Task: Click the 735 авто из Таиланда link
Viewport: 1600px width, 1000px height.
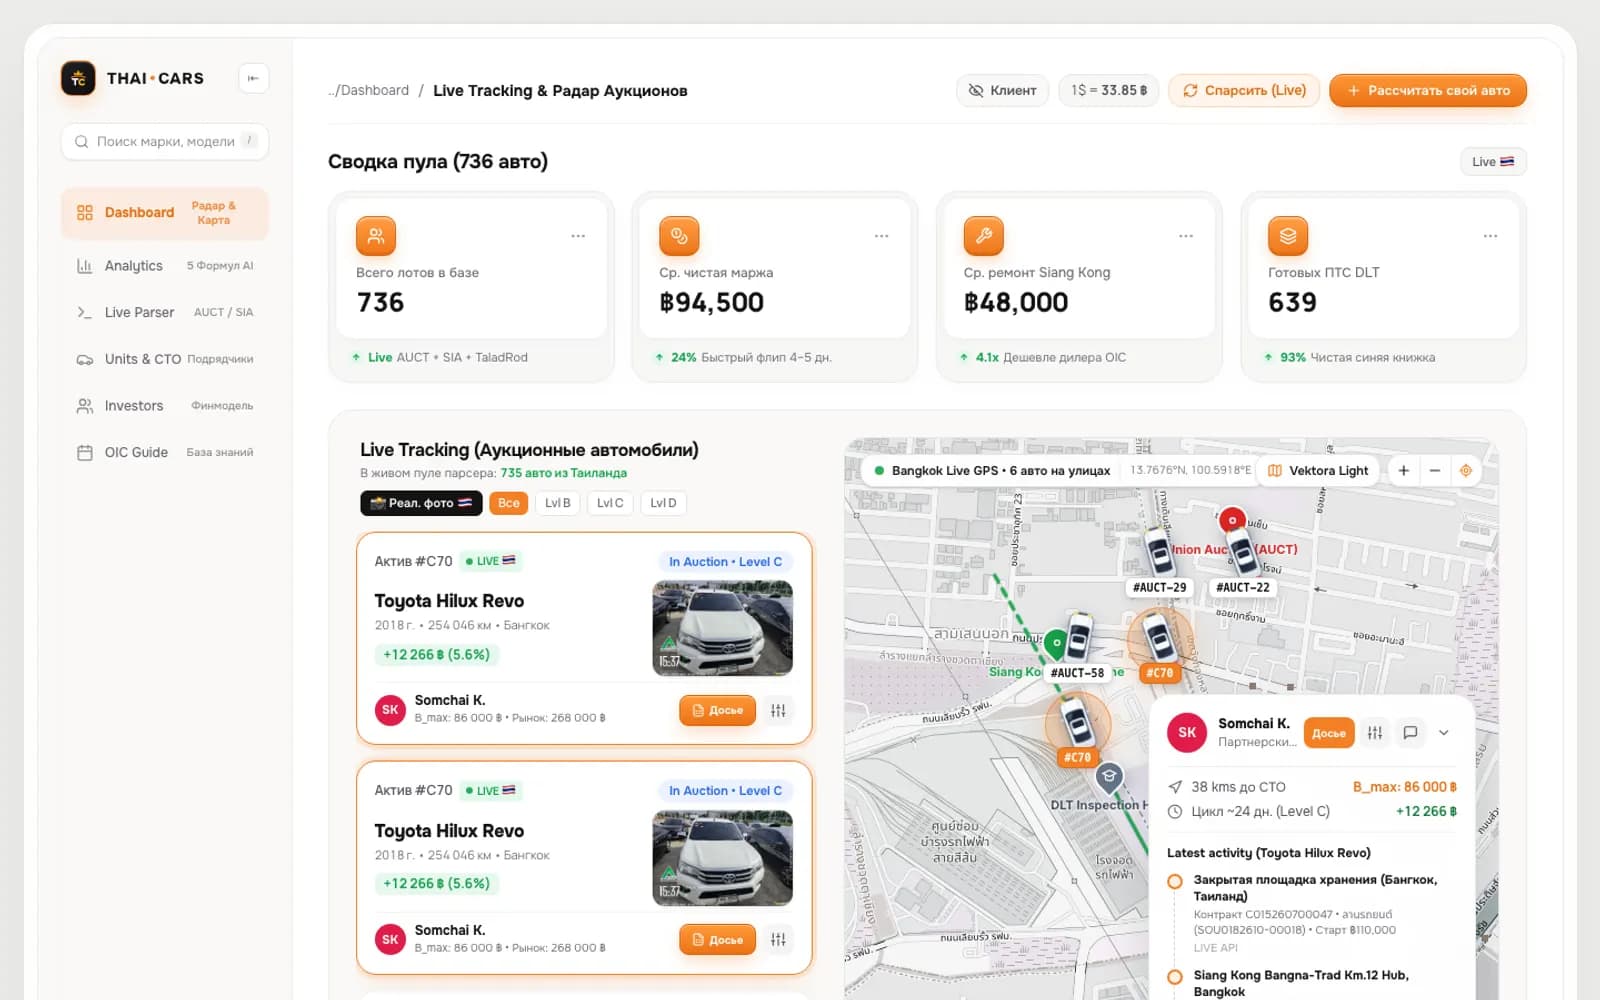Action: tap(564, 473)
